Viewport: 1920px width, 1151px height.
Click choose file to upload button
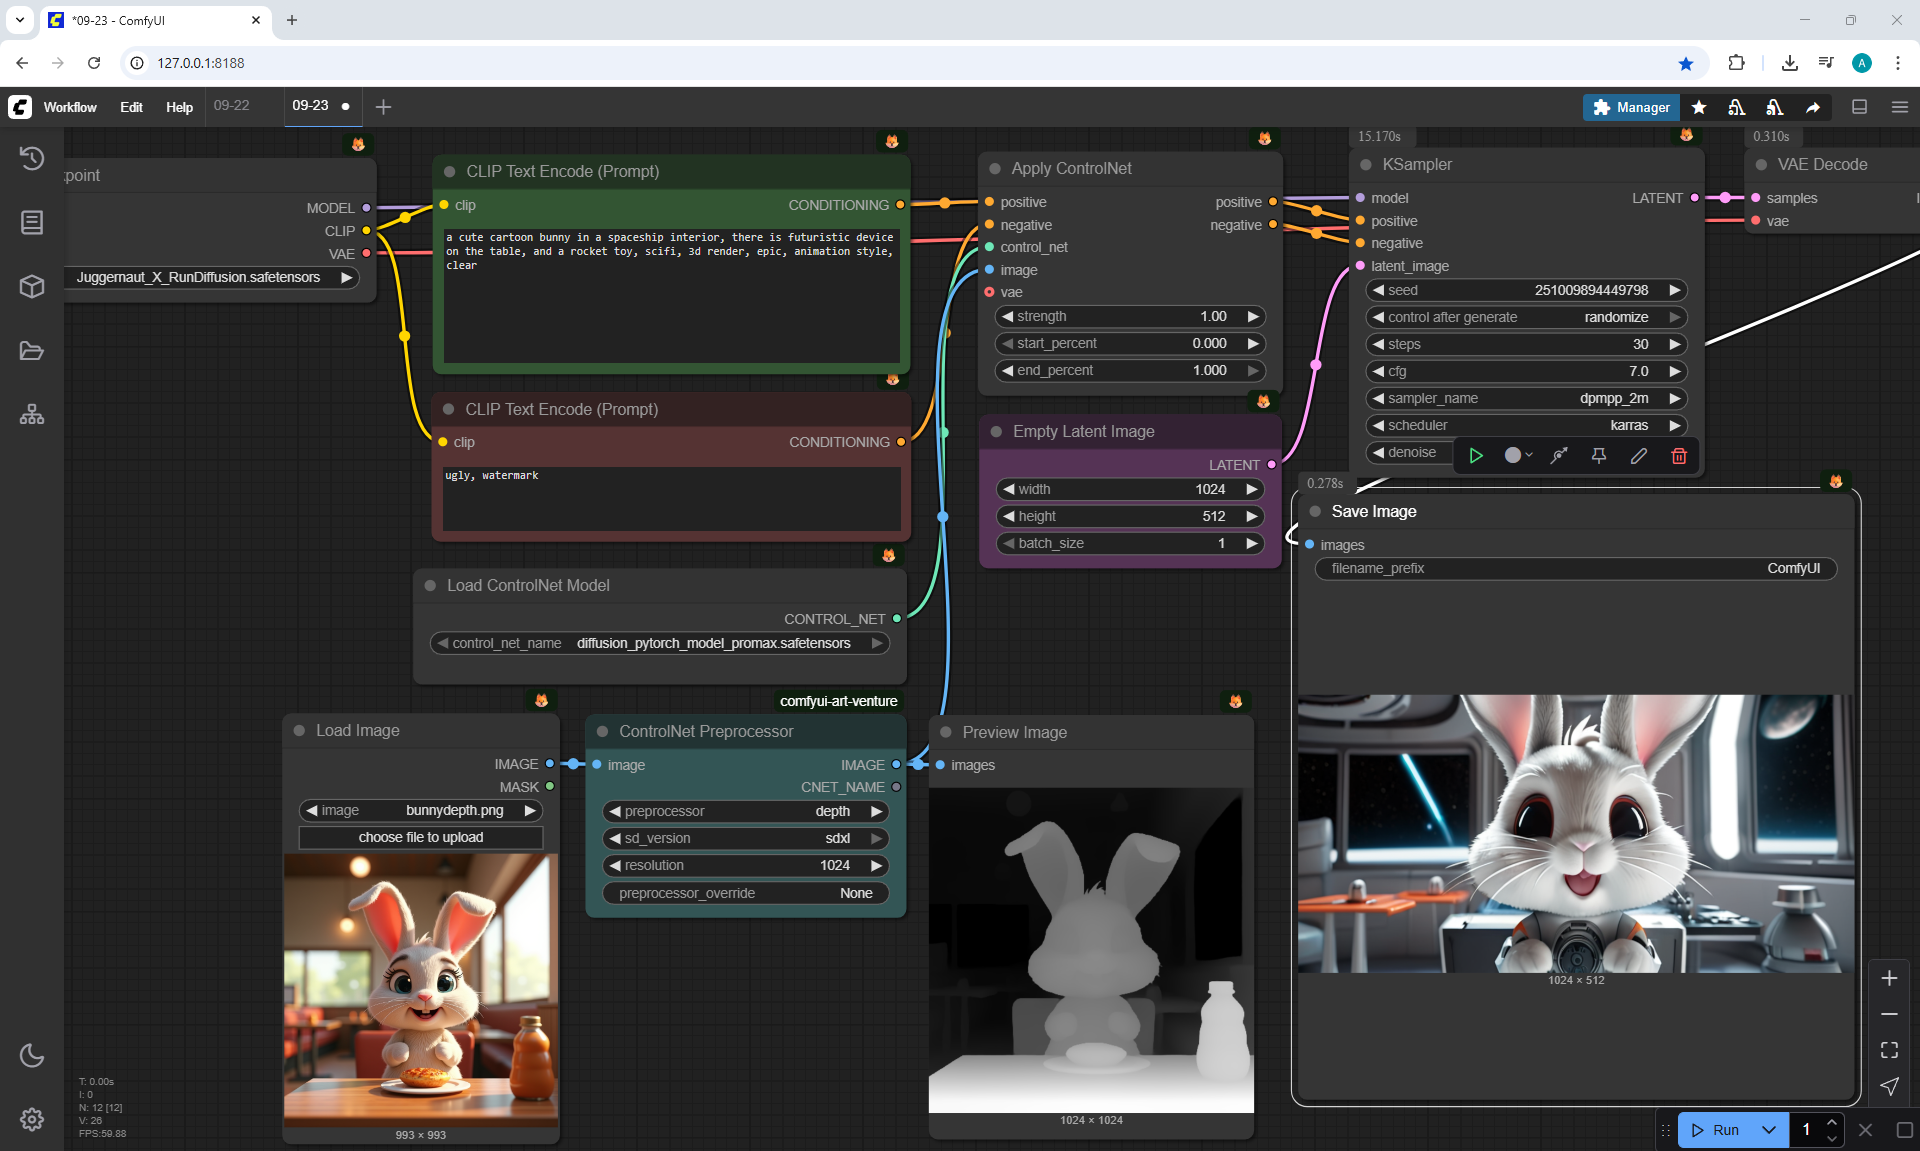click(421, 837)
